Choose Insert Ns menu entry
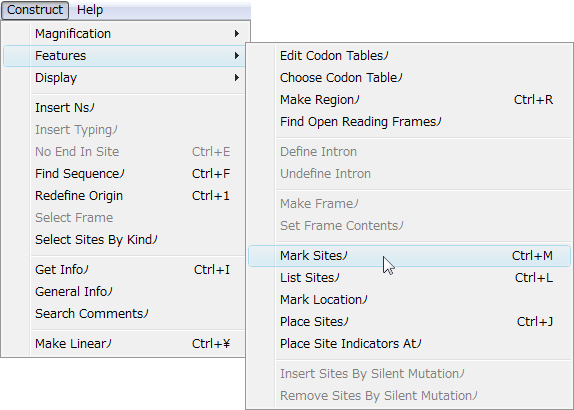Viewport: 574px width, 410px height. click(x=125, y=108)
